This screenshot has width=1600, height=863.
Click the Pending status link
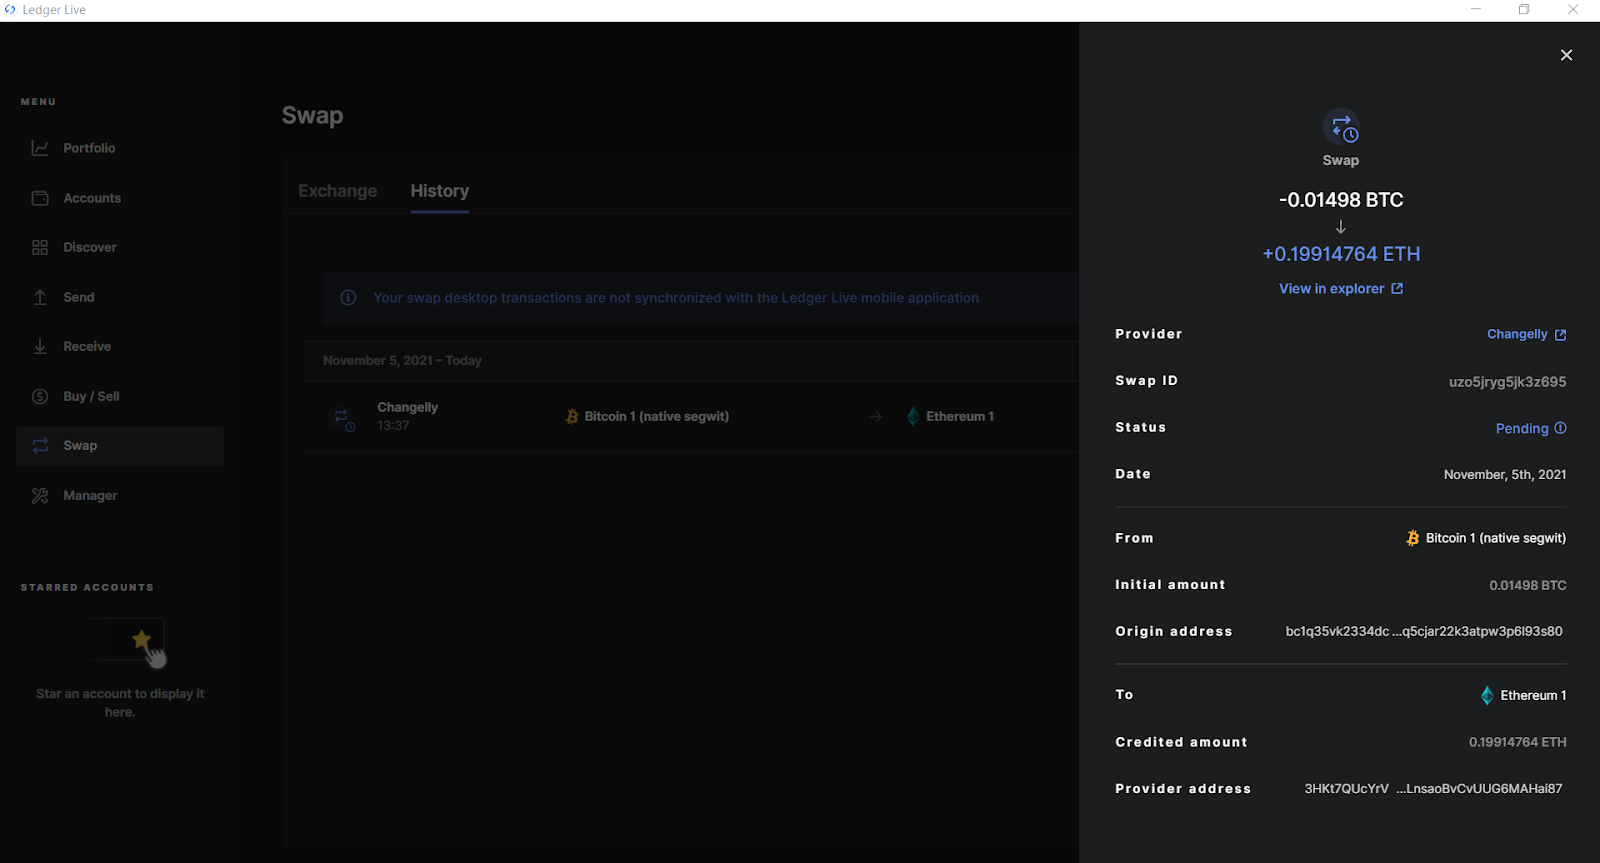(x=1522, y=428)
